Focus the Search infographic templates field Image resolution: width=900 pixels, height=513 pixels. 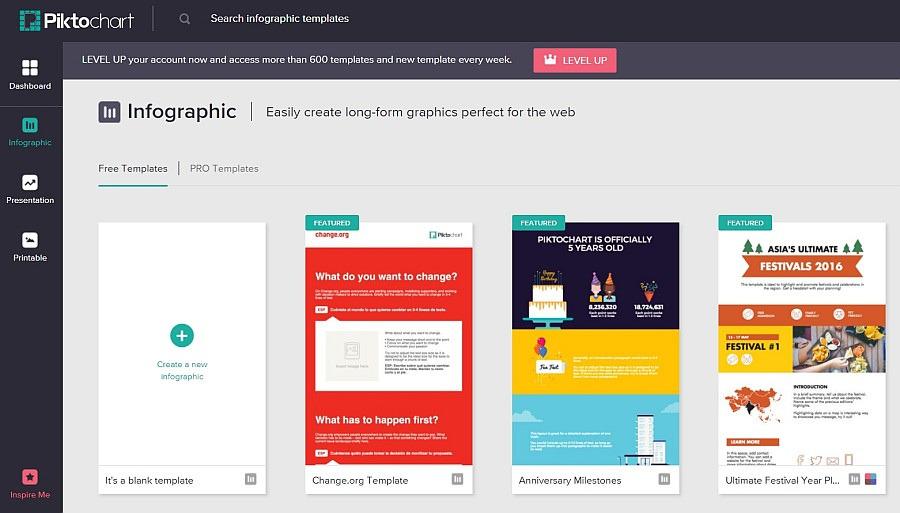280,18
